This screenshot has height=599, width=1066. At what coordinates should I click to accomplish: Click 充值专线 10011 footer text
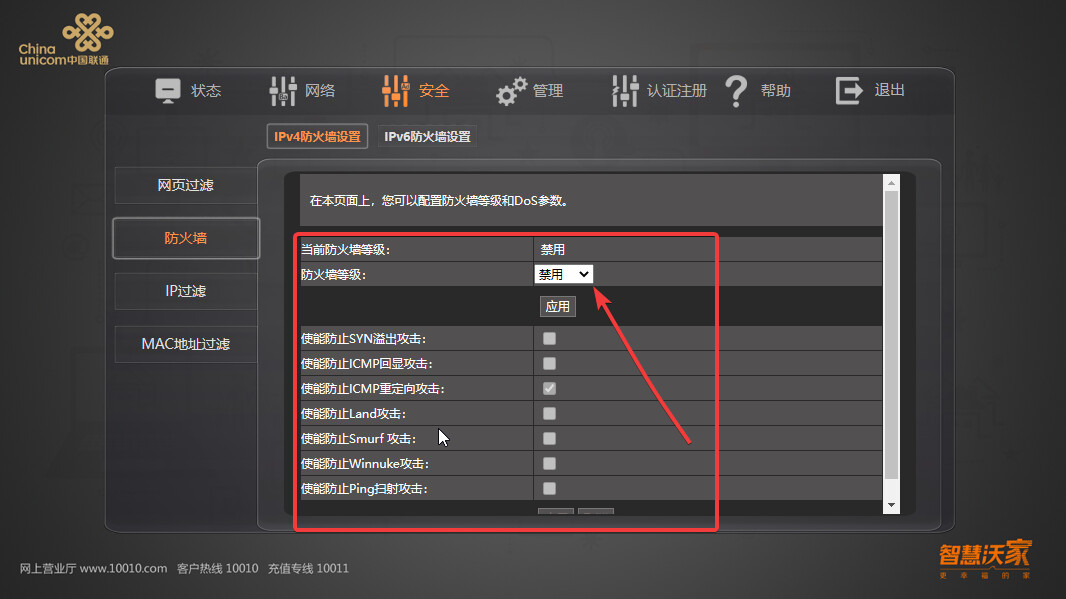coord(308,568)
